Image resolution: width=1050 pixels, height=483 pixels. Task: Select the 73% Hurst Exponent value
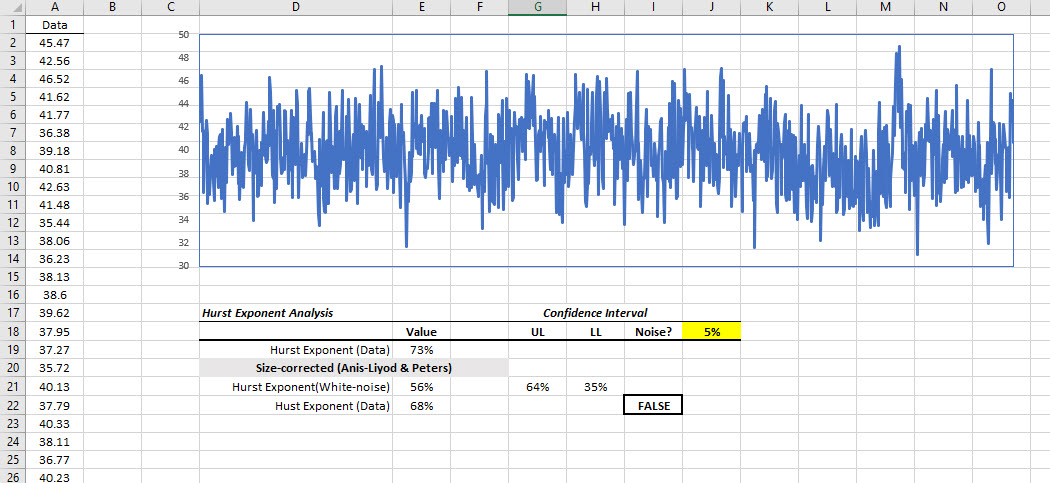click(421, 350)
